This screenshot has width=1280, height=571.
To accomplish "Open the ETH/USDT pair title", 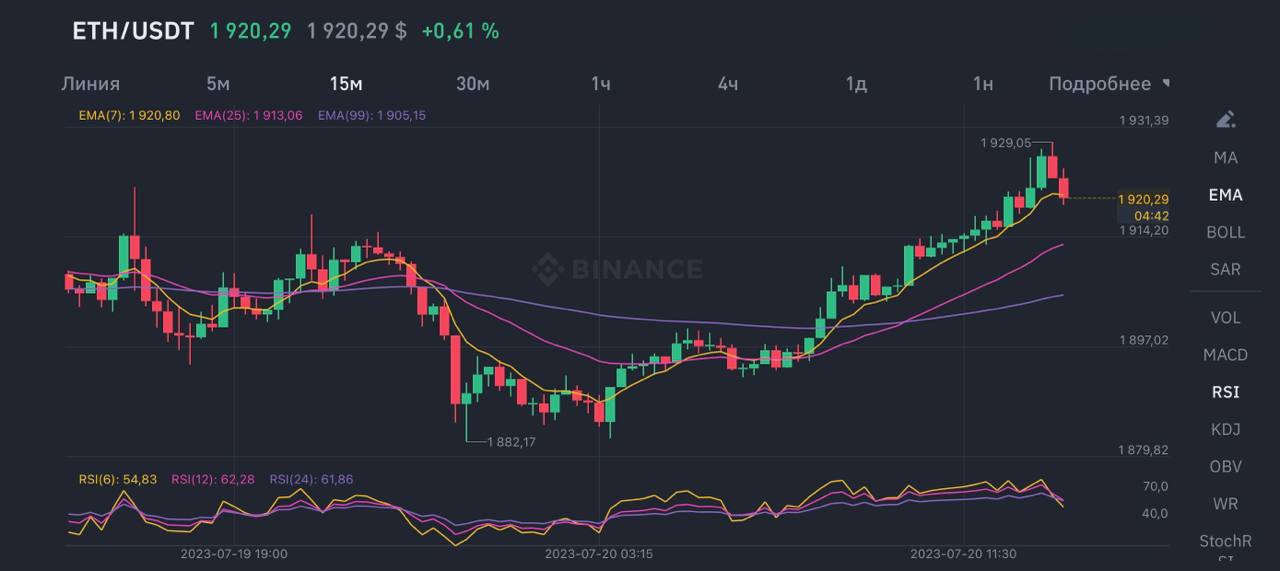I will coord(132,31).
